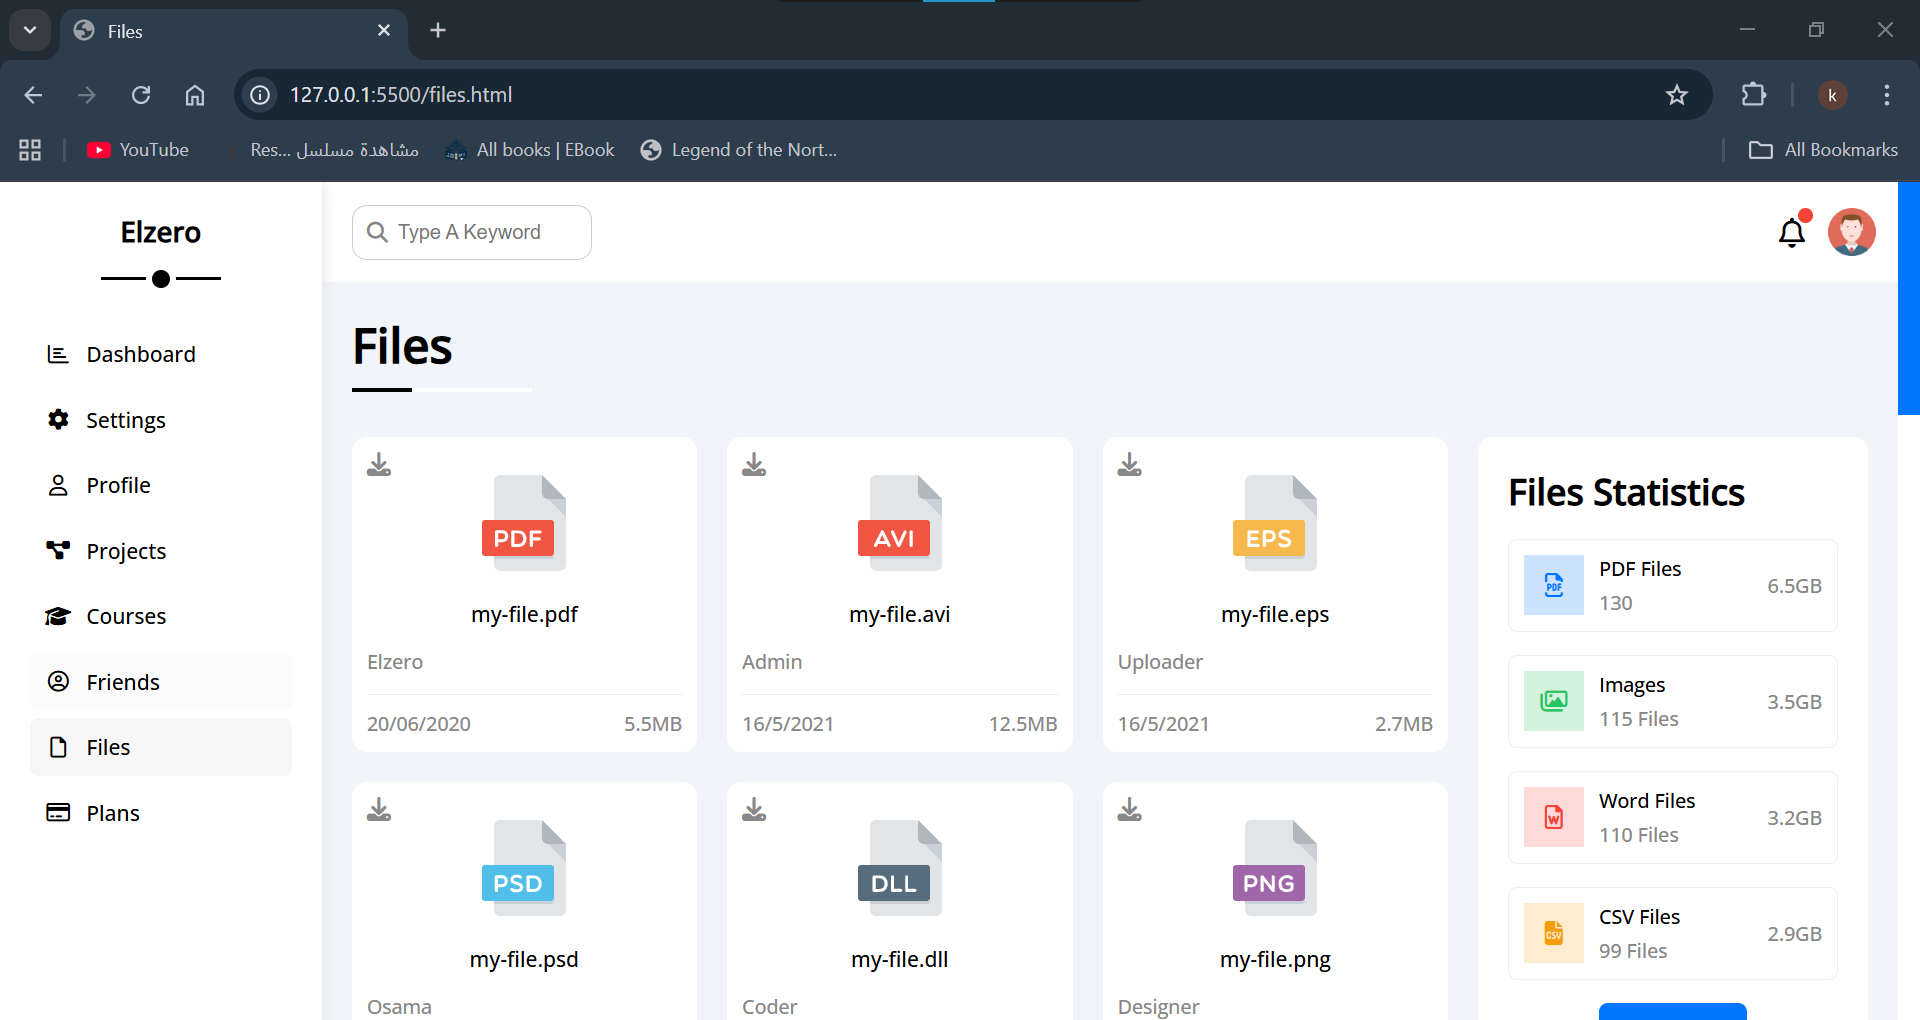Open Dashboard via the bar chart icon
Screen dimensions: 1920x1020
pyautogui.click(x=57, y=353)
